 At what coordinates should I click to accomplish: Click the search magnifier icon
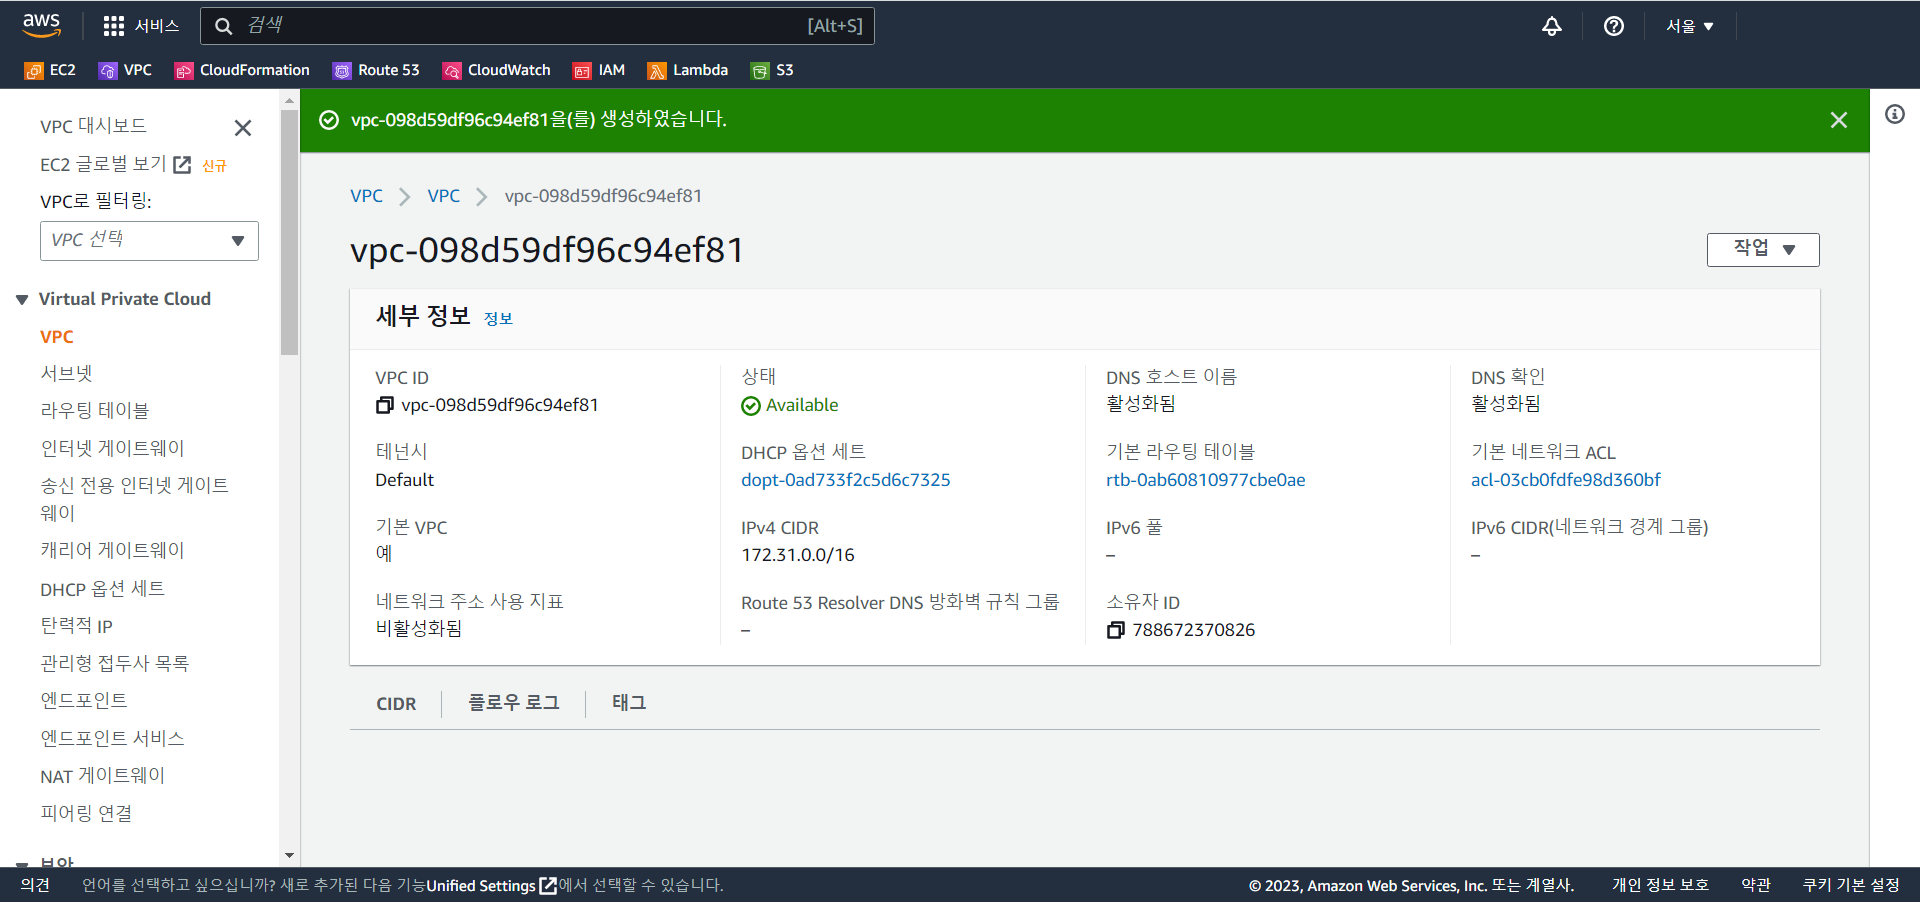tap(224, 26)
